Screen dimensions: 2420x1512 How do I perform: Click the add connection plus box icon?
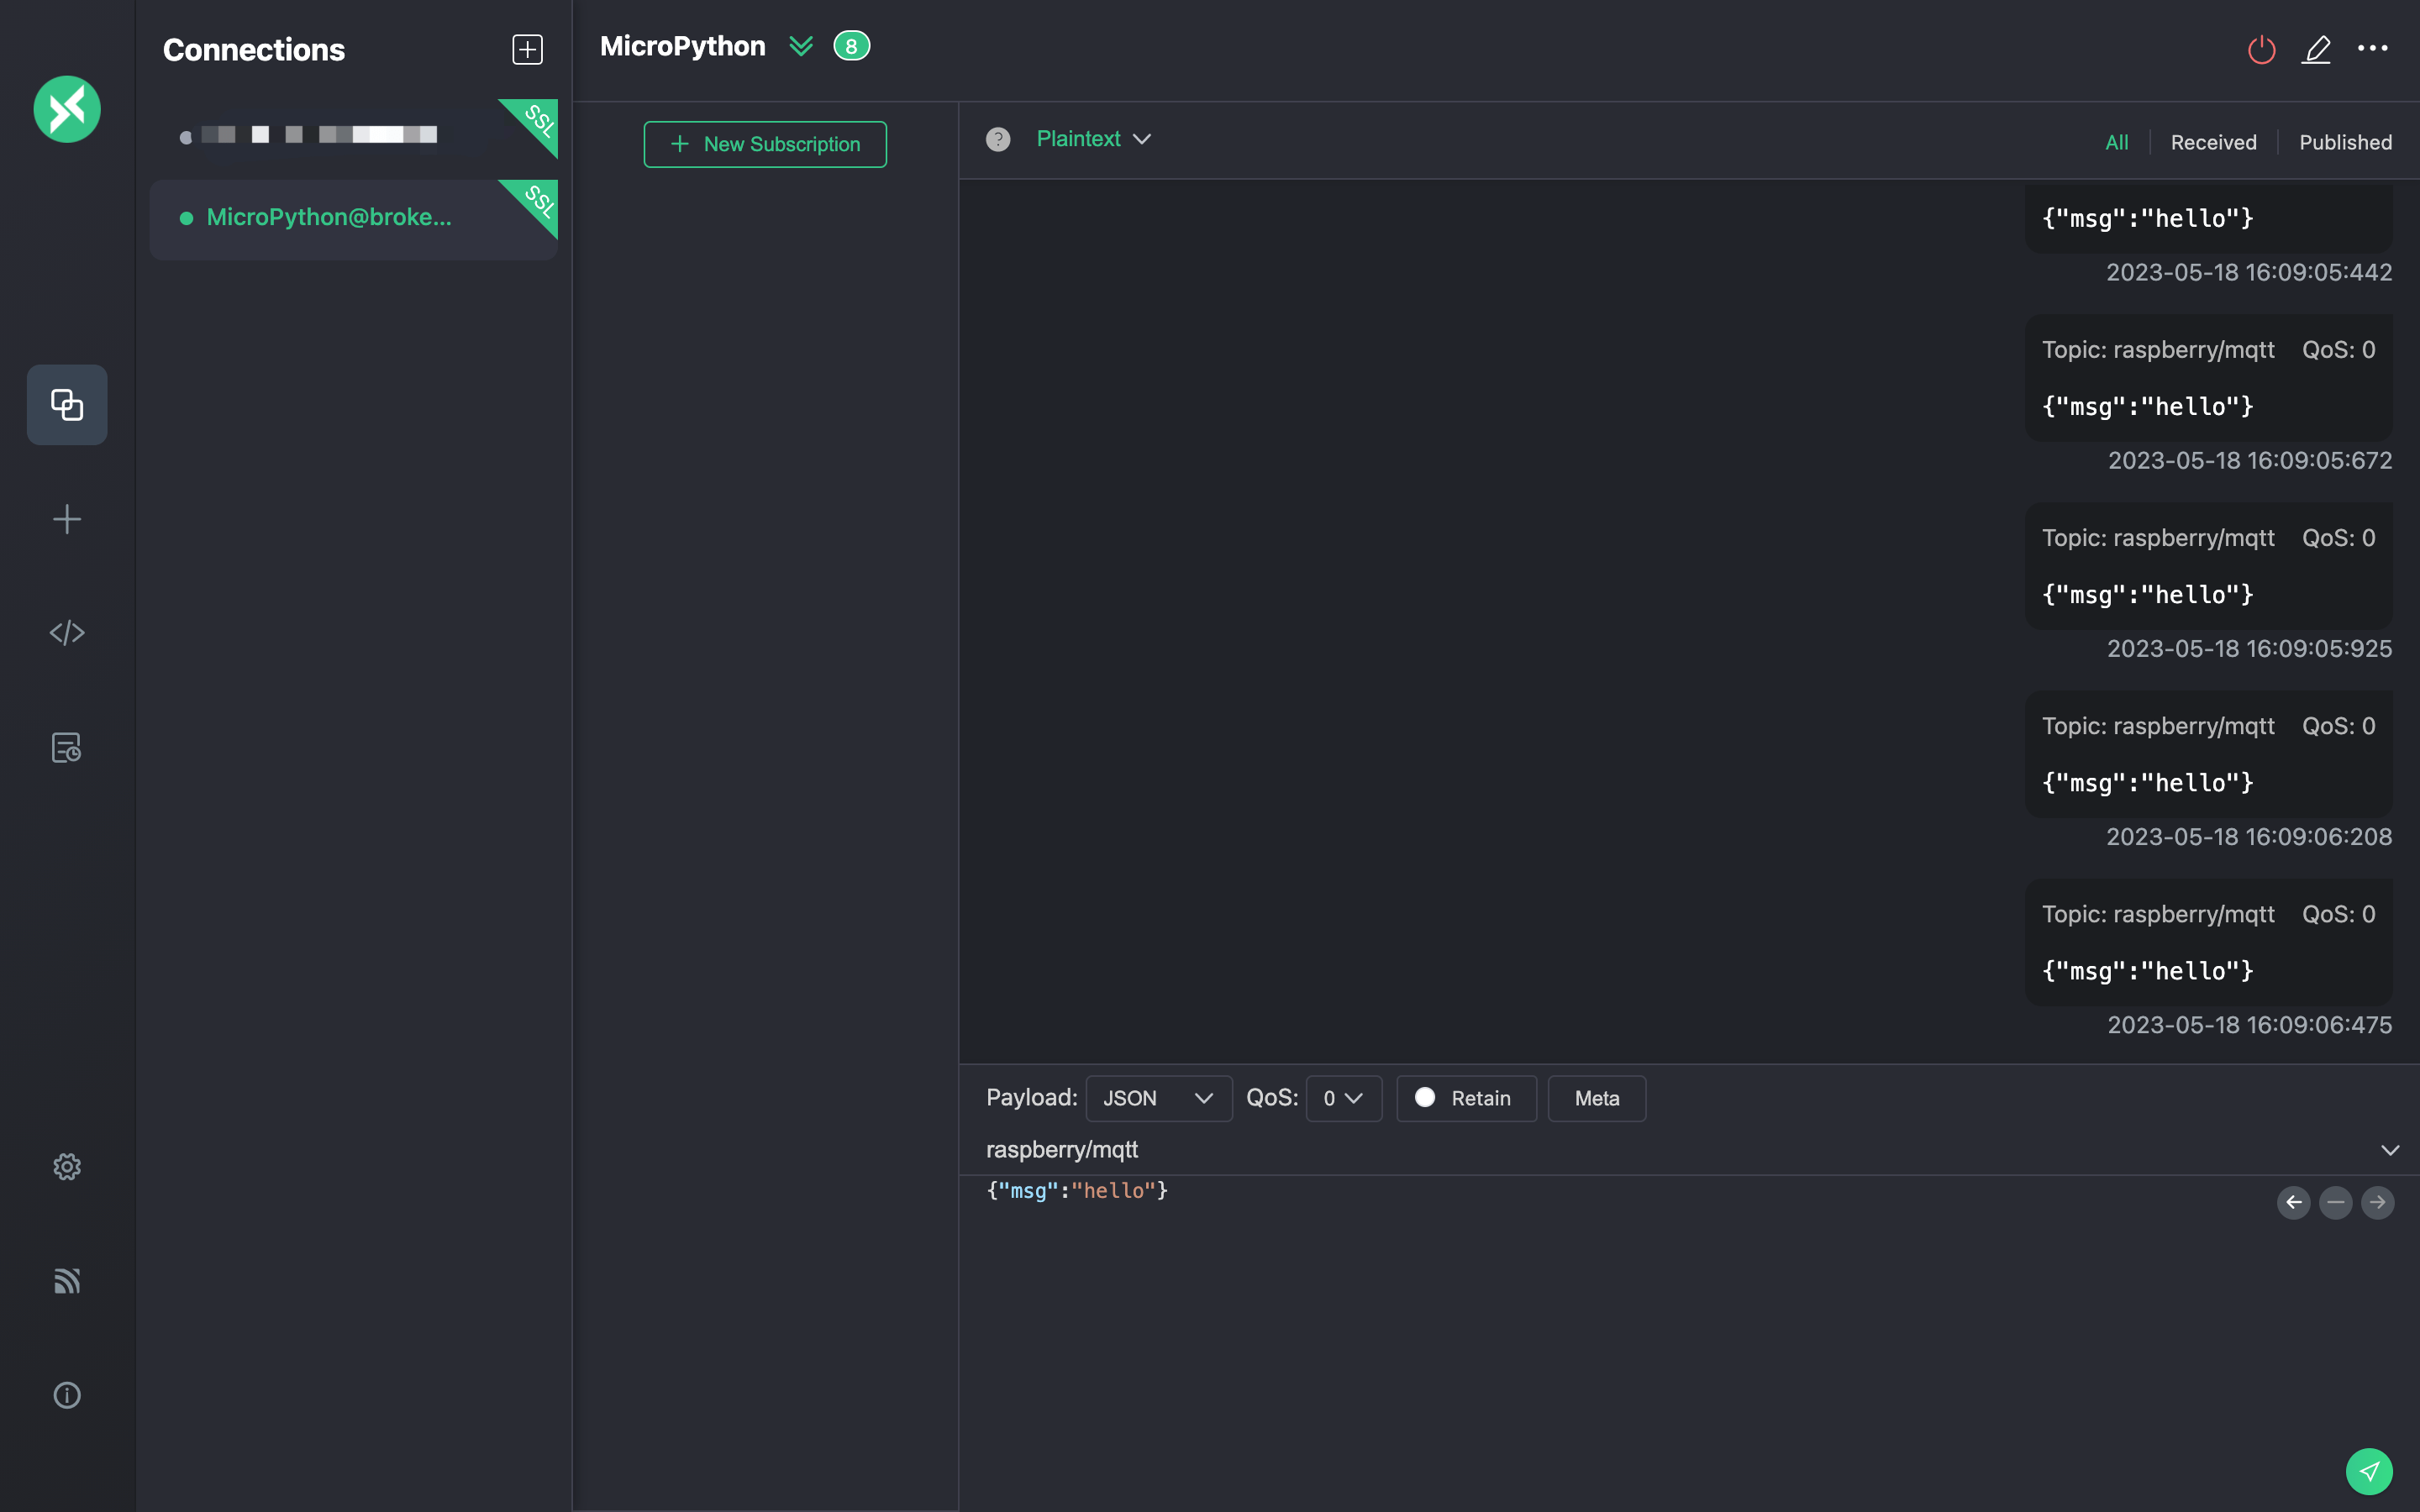527,49
